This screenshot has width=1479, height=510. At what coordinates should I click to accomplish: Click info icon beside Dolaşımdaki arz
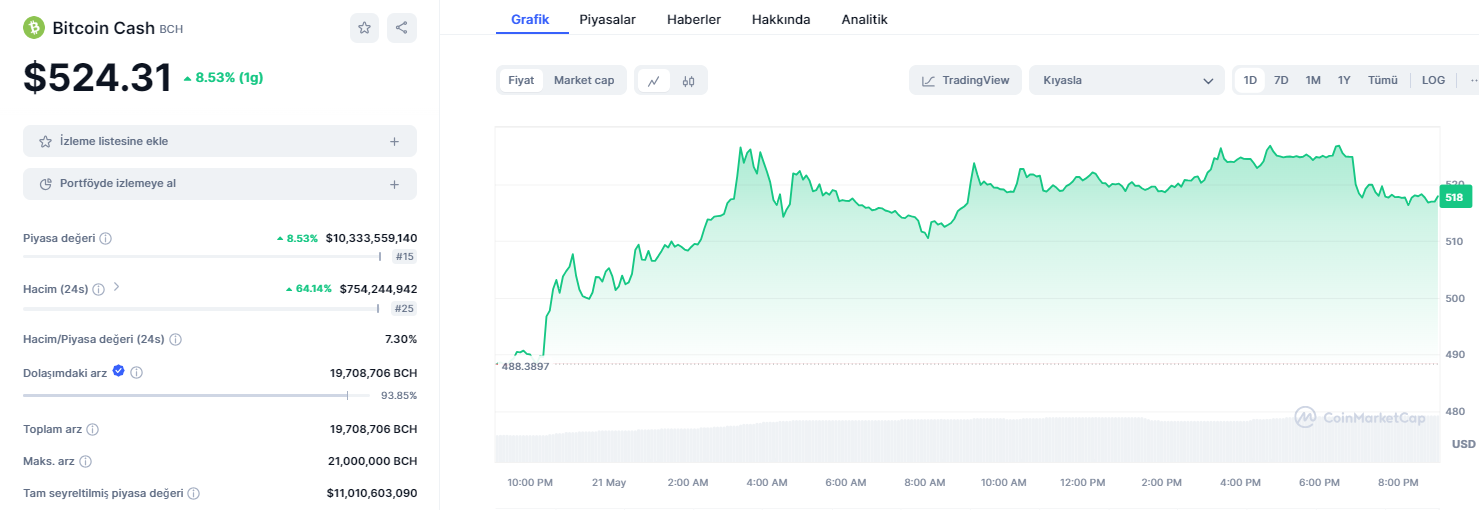(x=137, y=372)
